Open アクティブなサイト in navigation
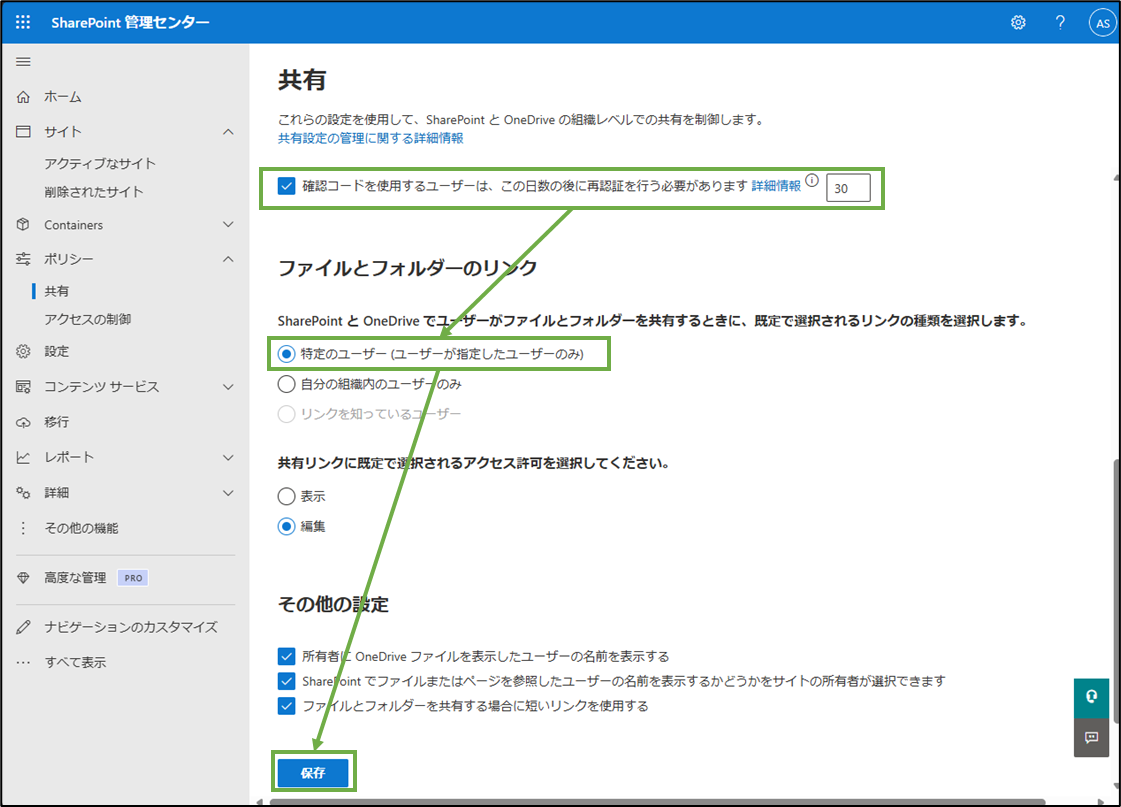 (x=100, y=163)
